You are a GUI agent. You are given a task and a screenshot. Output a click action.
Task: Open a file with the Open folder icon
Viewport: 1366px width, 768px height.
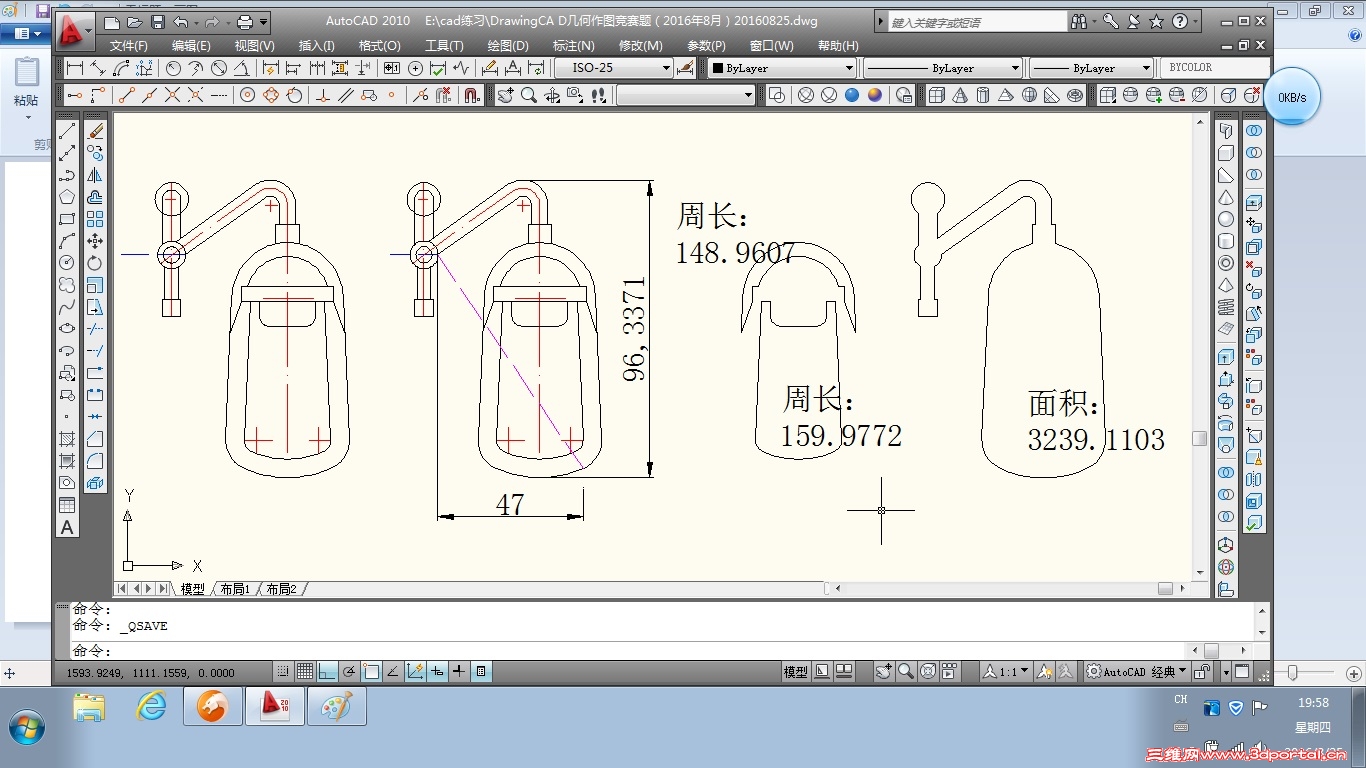[x=135, y=22]
